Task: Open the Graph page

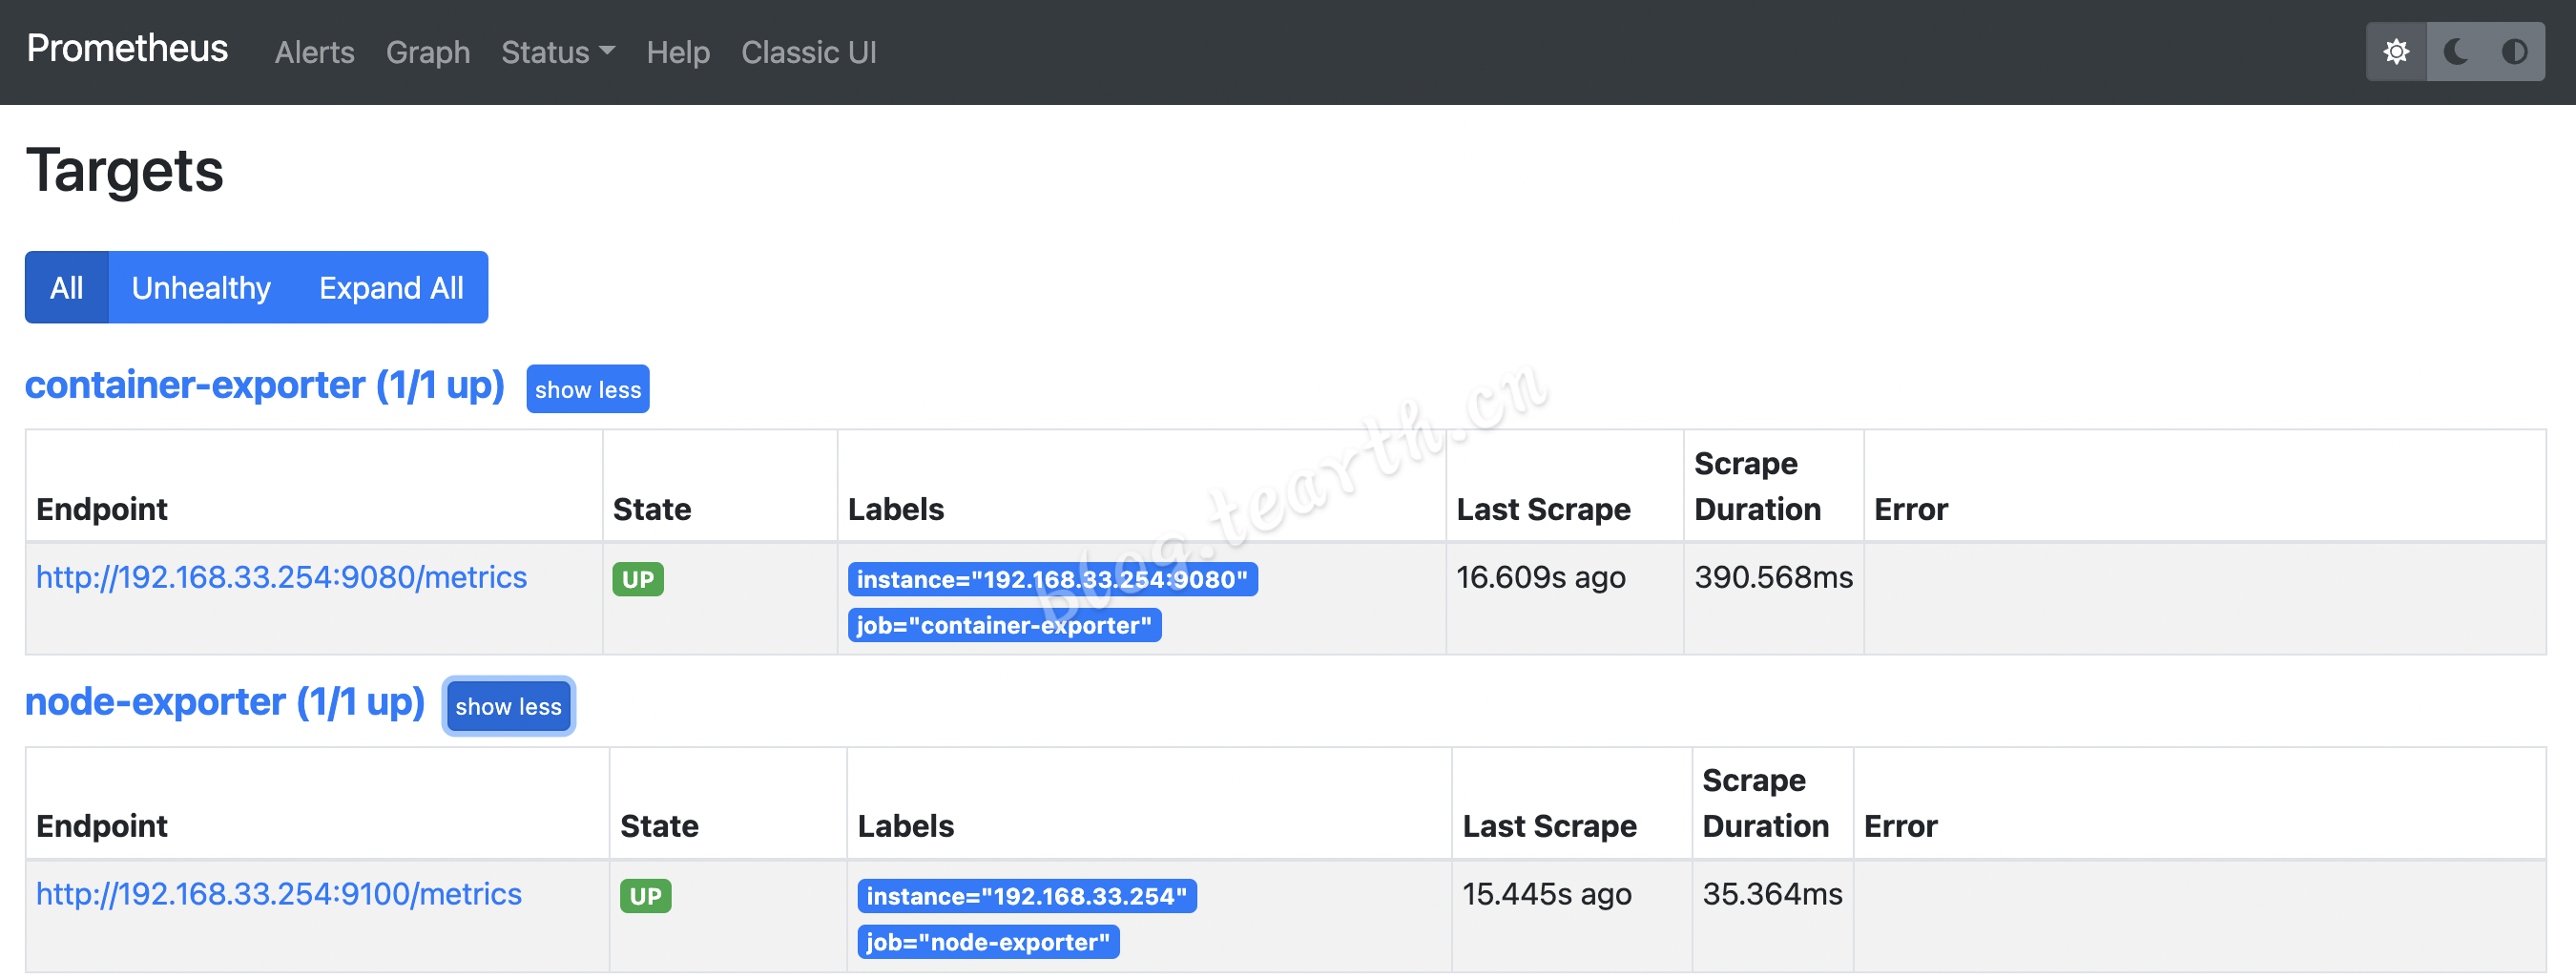Action: [428, 52]
